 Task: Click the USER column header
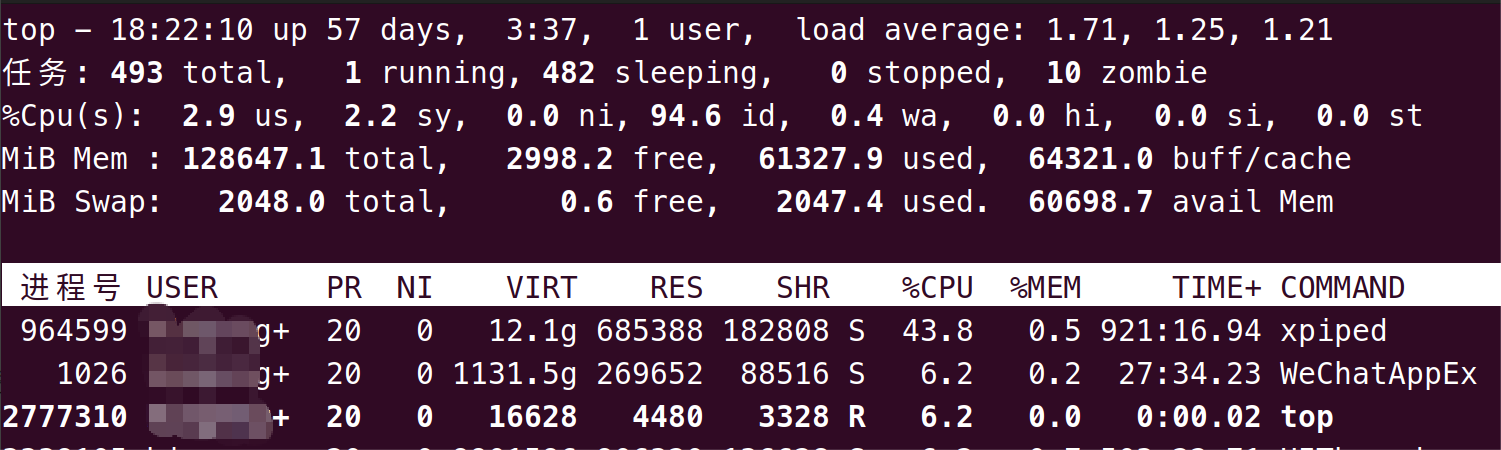pyautogui.click(x=182, y=288)
